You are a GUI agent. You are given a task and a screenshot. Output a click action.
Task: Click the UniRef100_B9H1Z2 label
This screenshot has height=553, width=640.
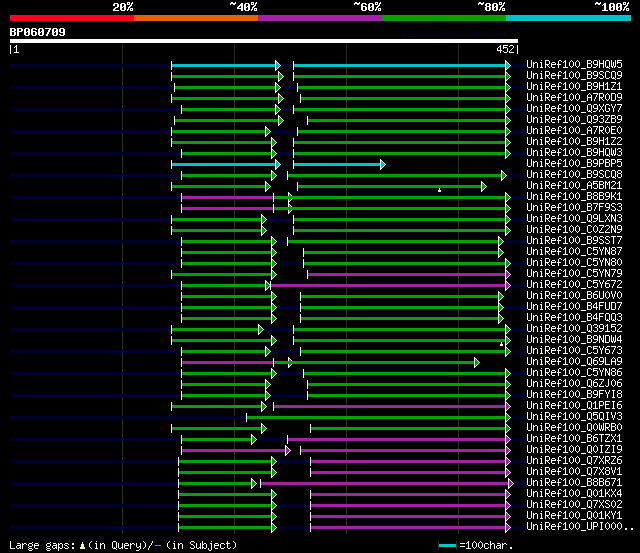pyautogui.click(x=574, y=141)
